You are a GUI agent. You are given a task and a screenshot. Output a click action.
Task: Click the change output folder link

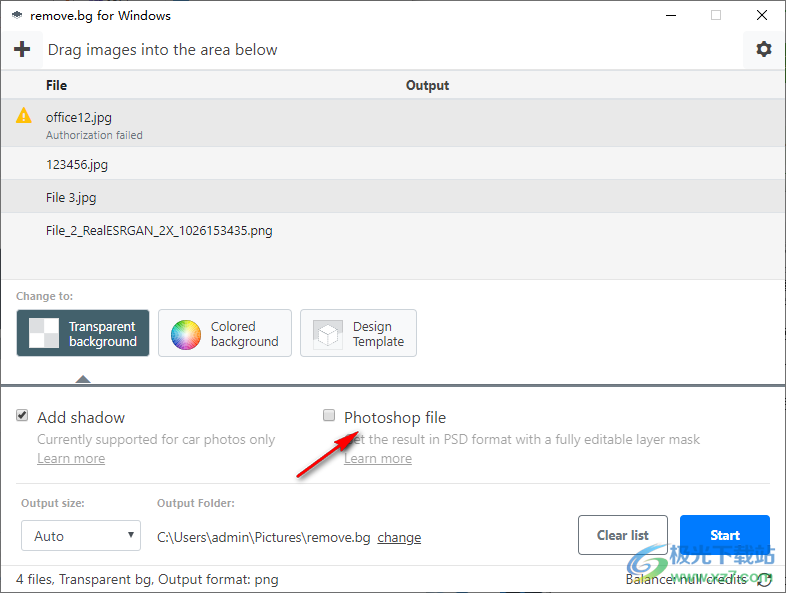pos(399,537)
